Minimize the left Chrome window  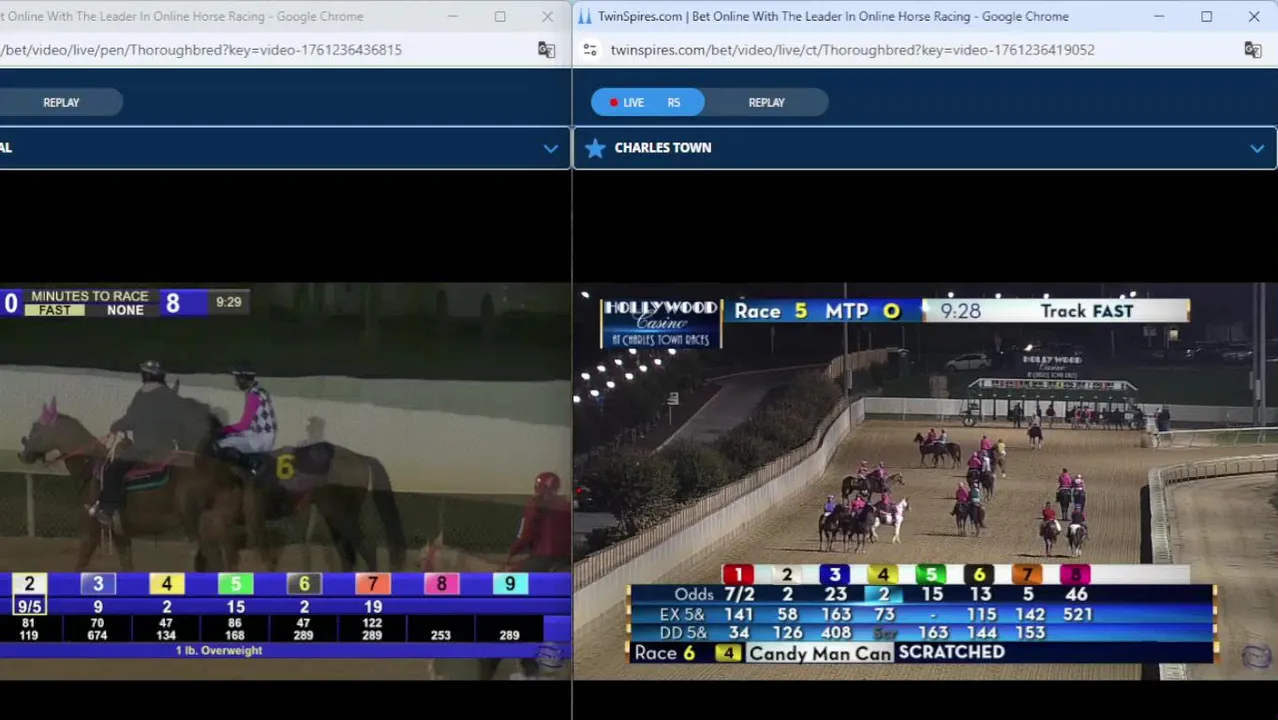tap(452, 16)
